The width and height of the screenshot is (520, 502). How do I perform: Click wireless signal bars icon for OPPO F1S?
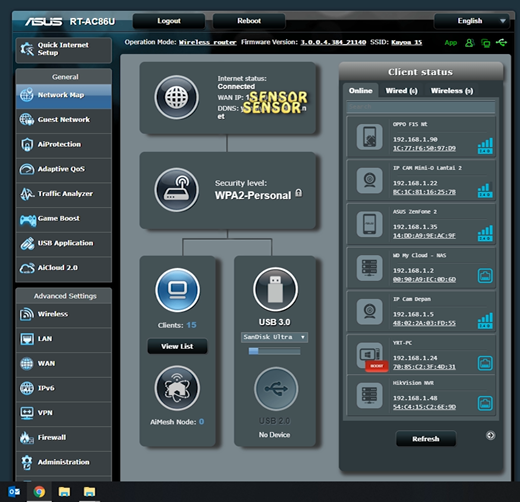coord(485,146)
